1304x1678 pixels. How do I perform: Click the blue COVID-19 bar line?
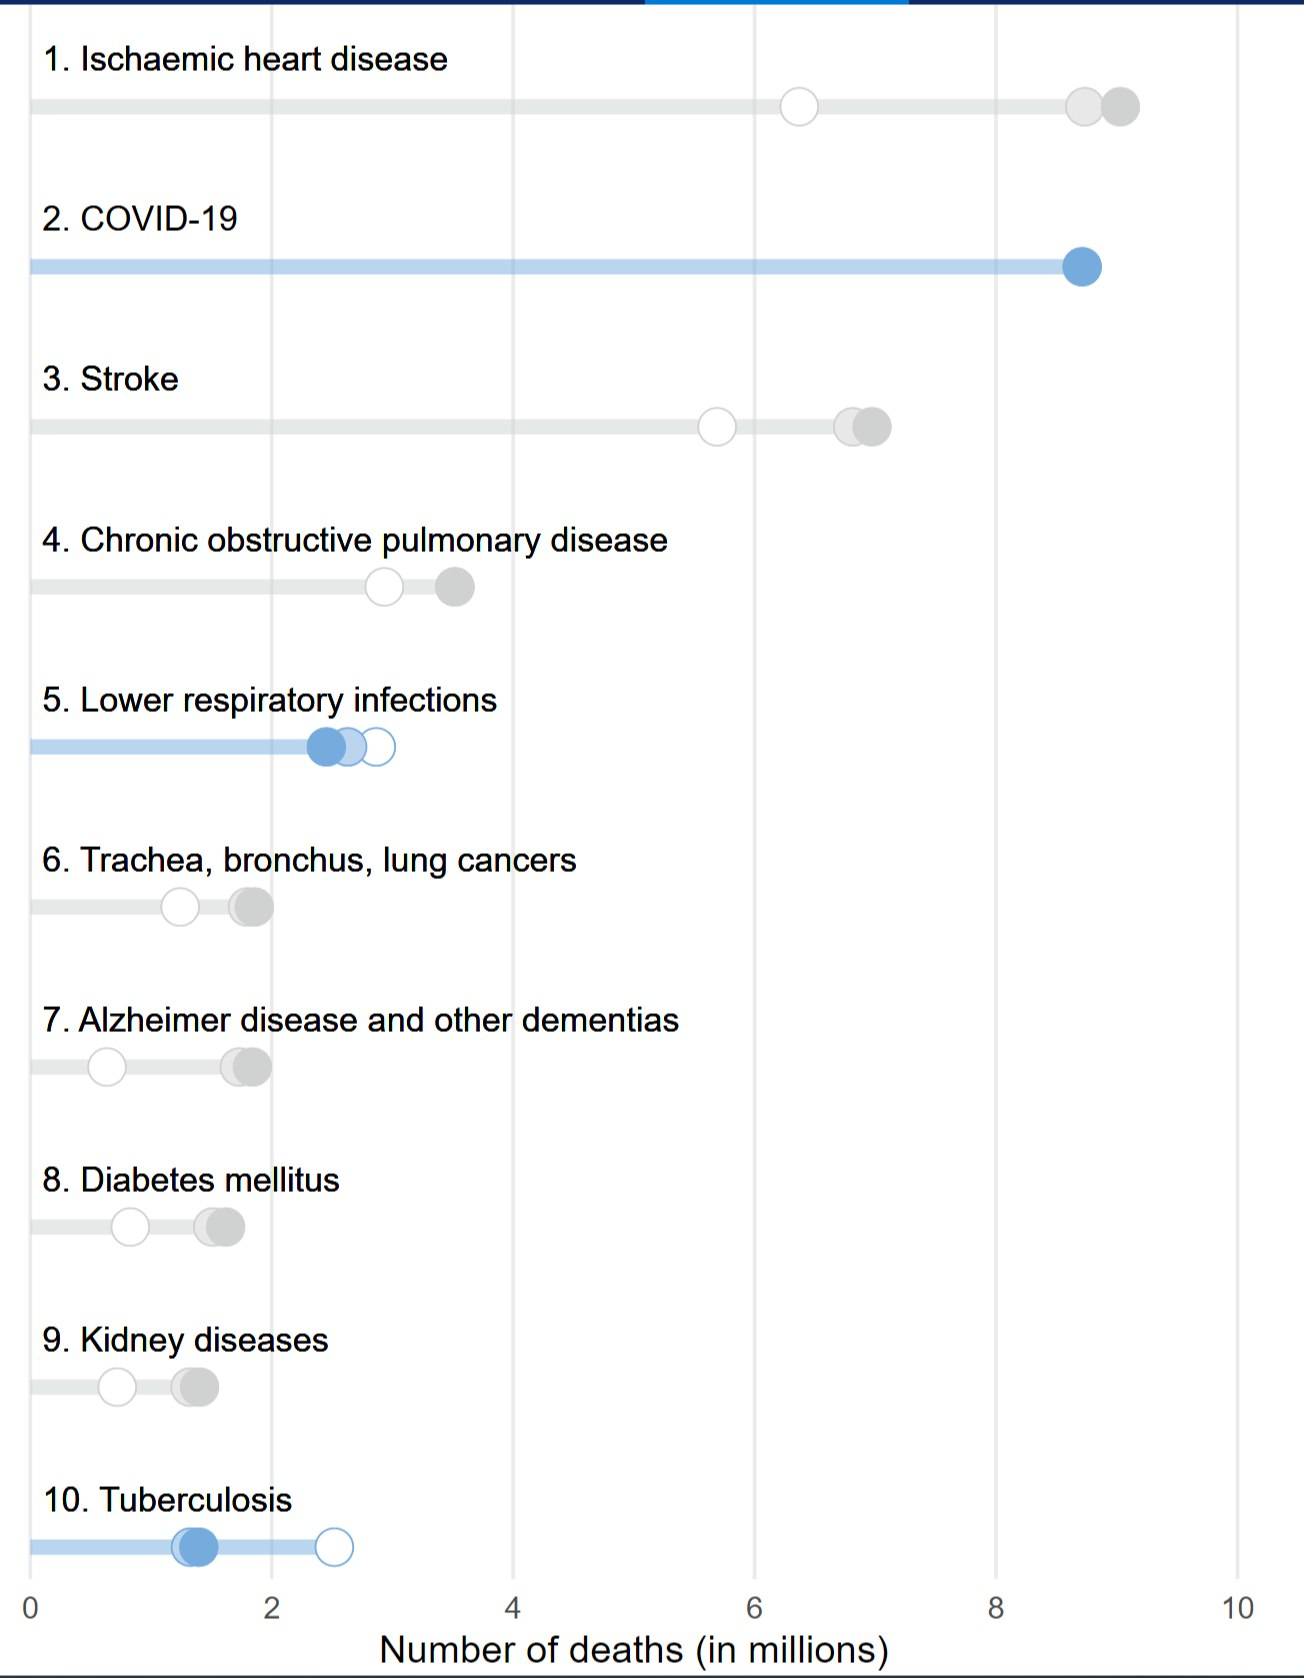click(x=547, y=267)
